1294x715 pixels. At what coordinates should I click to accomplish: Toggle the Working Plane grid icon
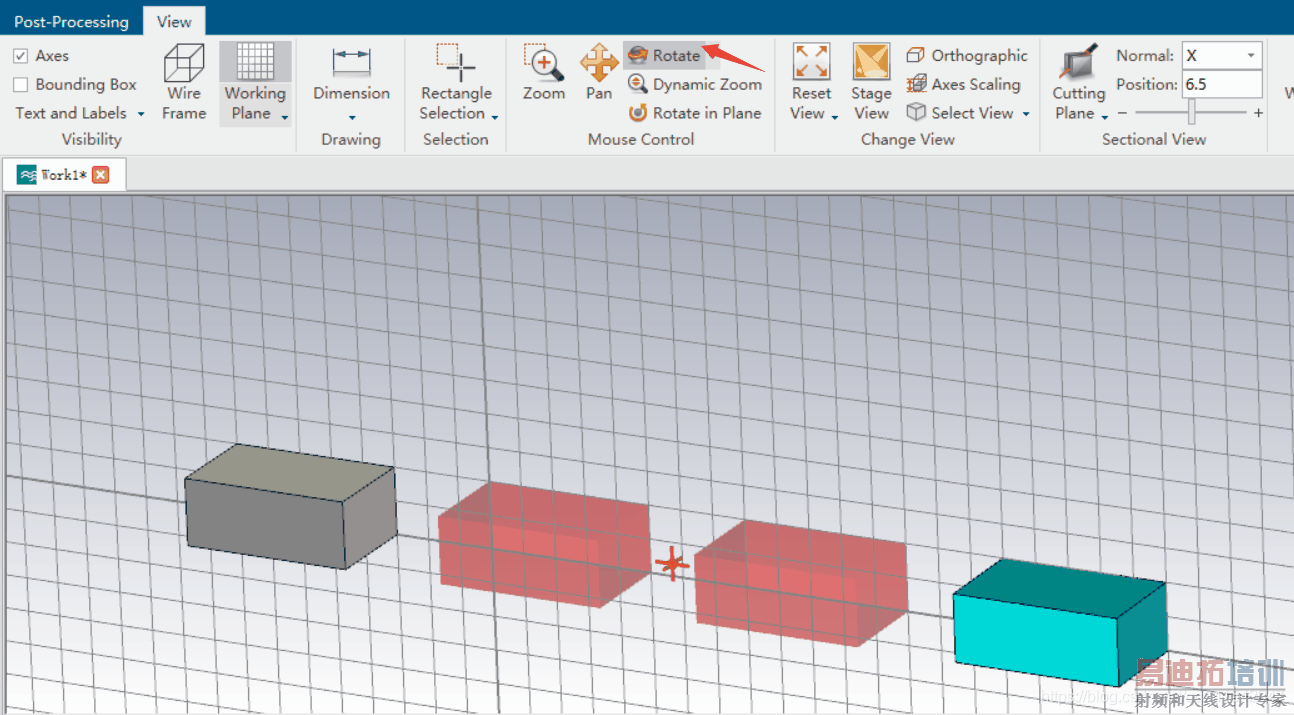(255, 62)
